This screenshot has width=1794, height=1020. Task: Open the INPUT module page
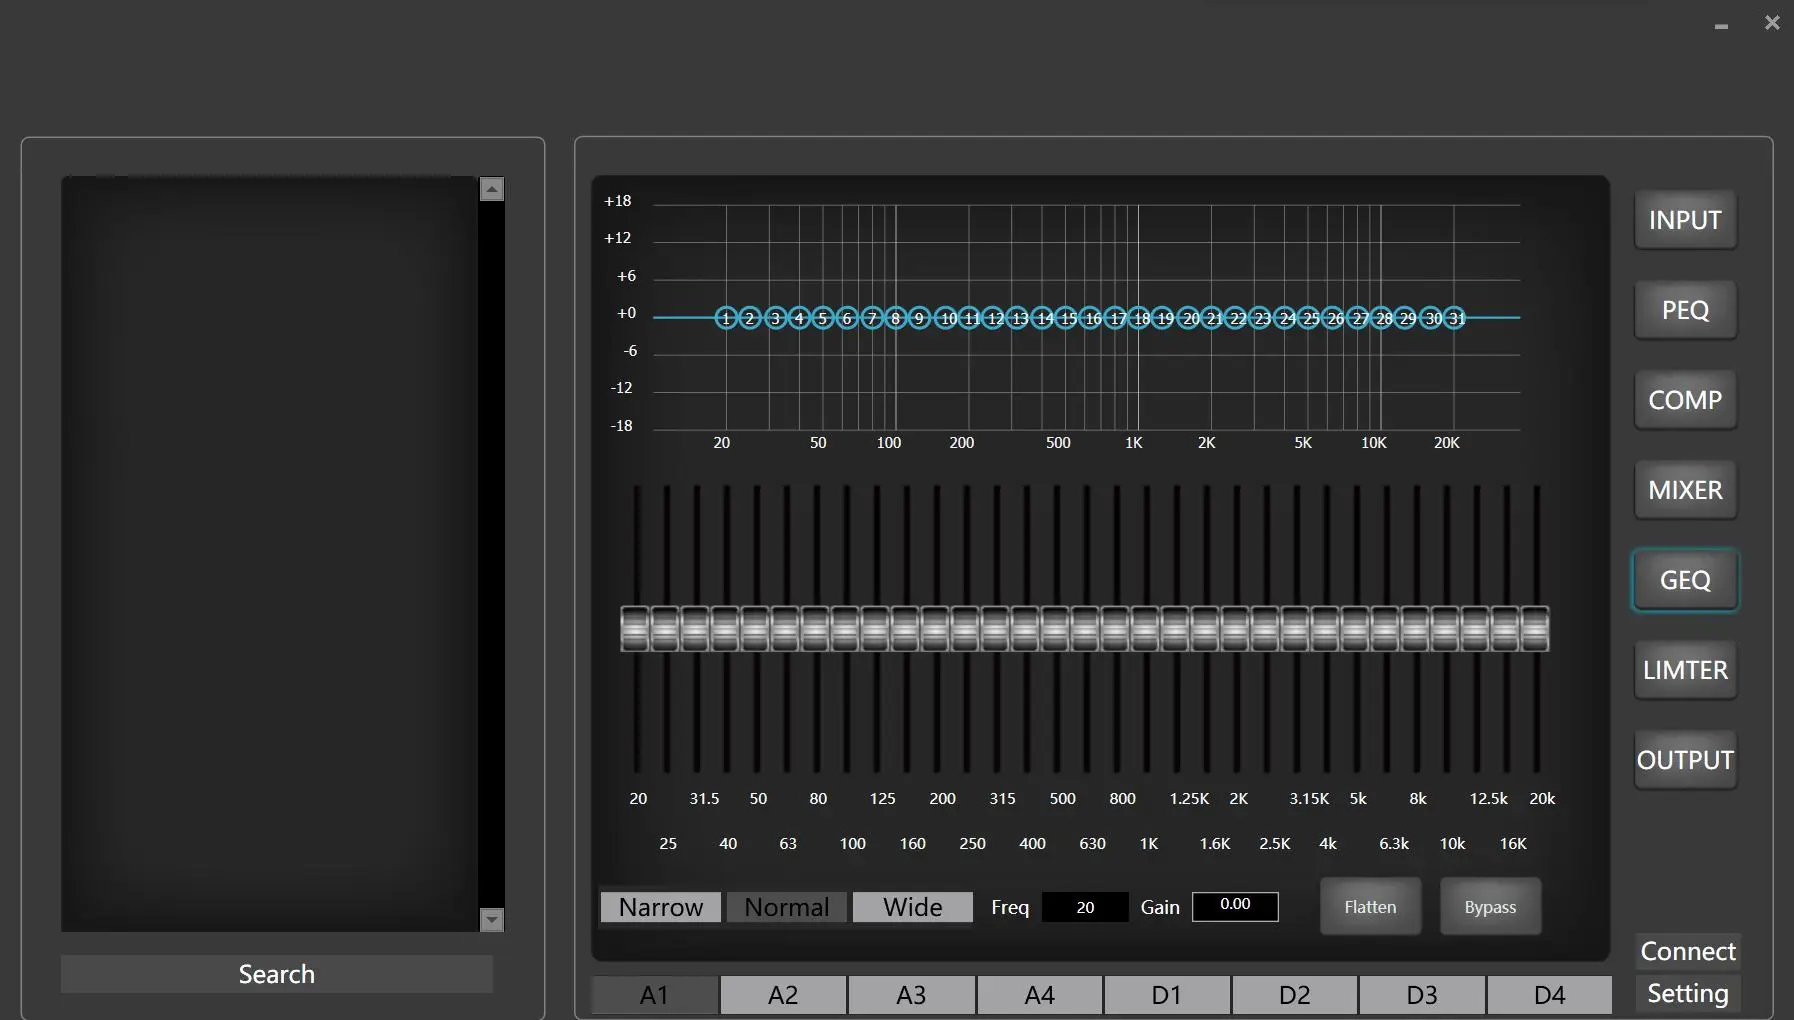pyautogui.click(x=1685, y=220)
